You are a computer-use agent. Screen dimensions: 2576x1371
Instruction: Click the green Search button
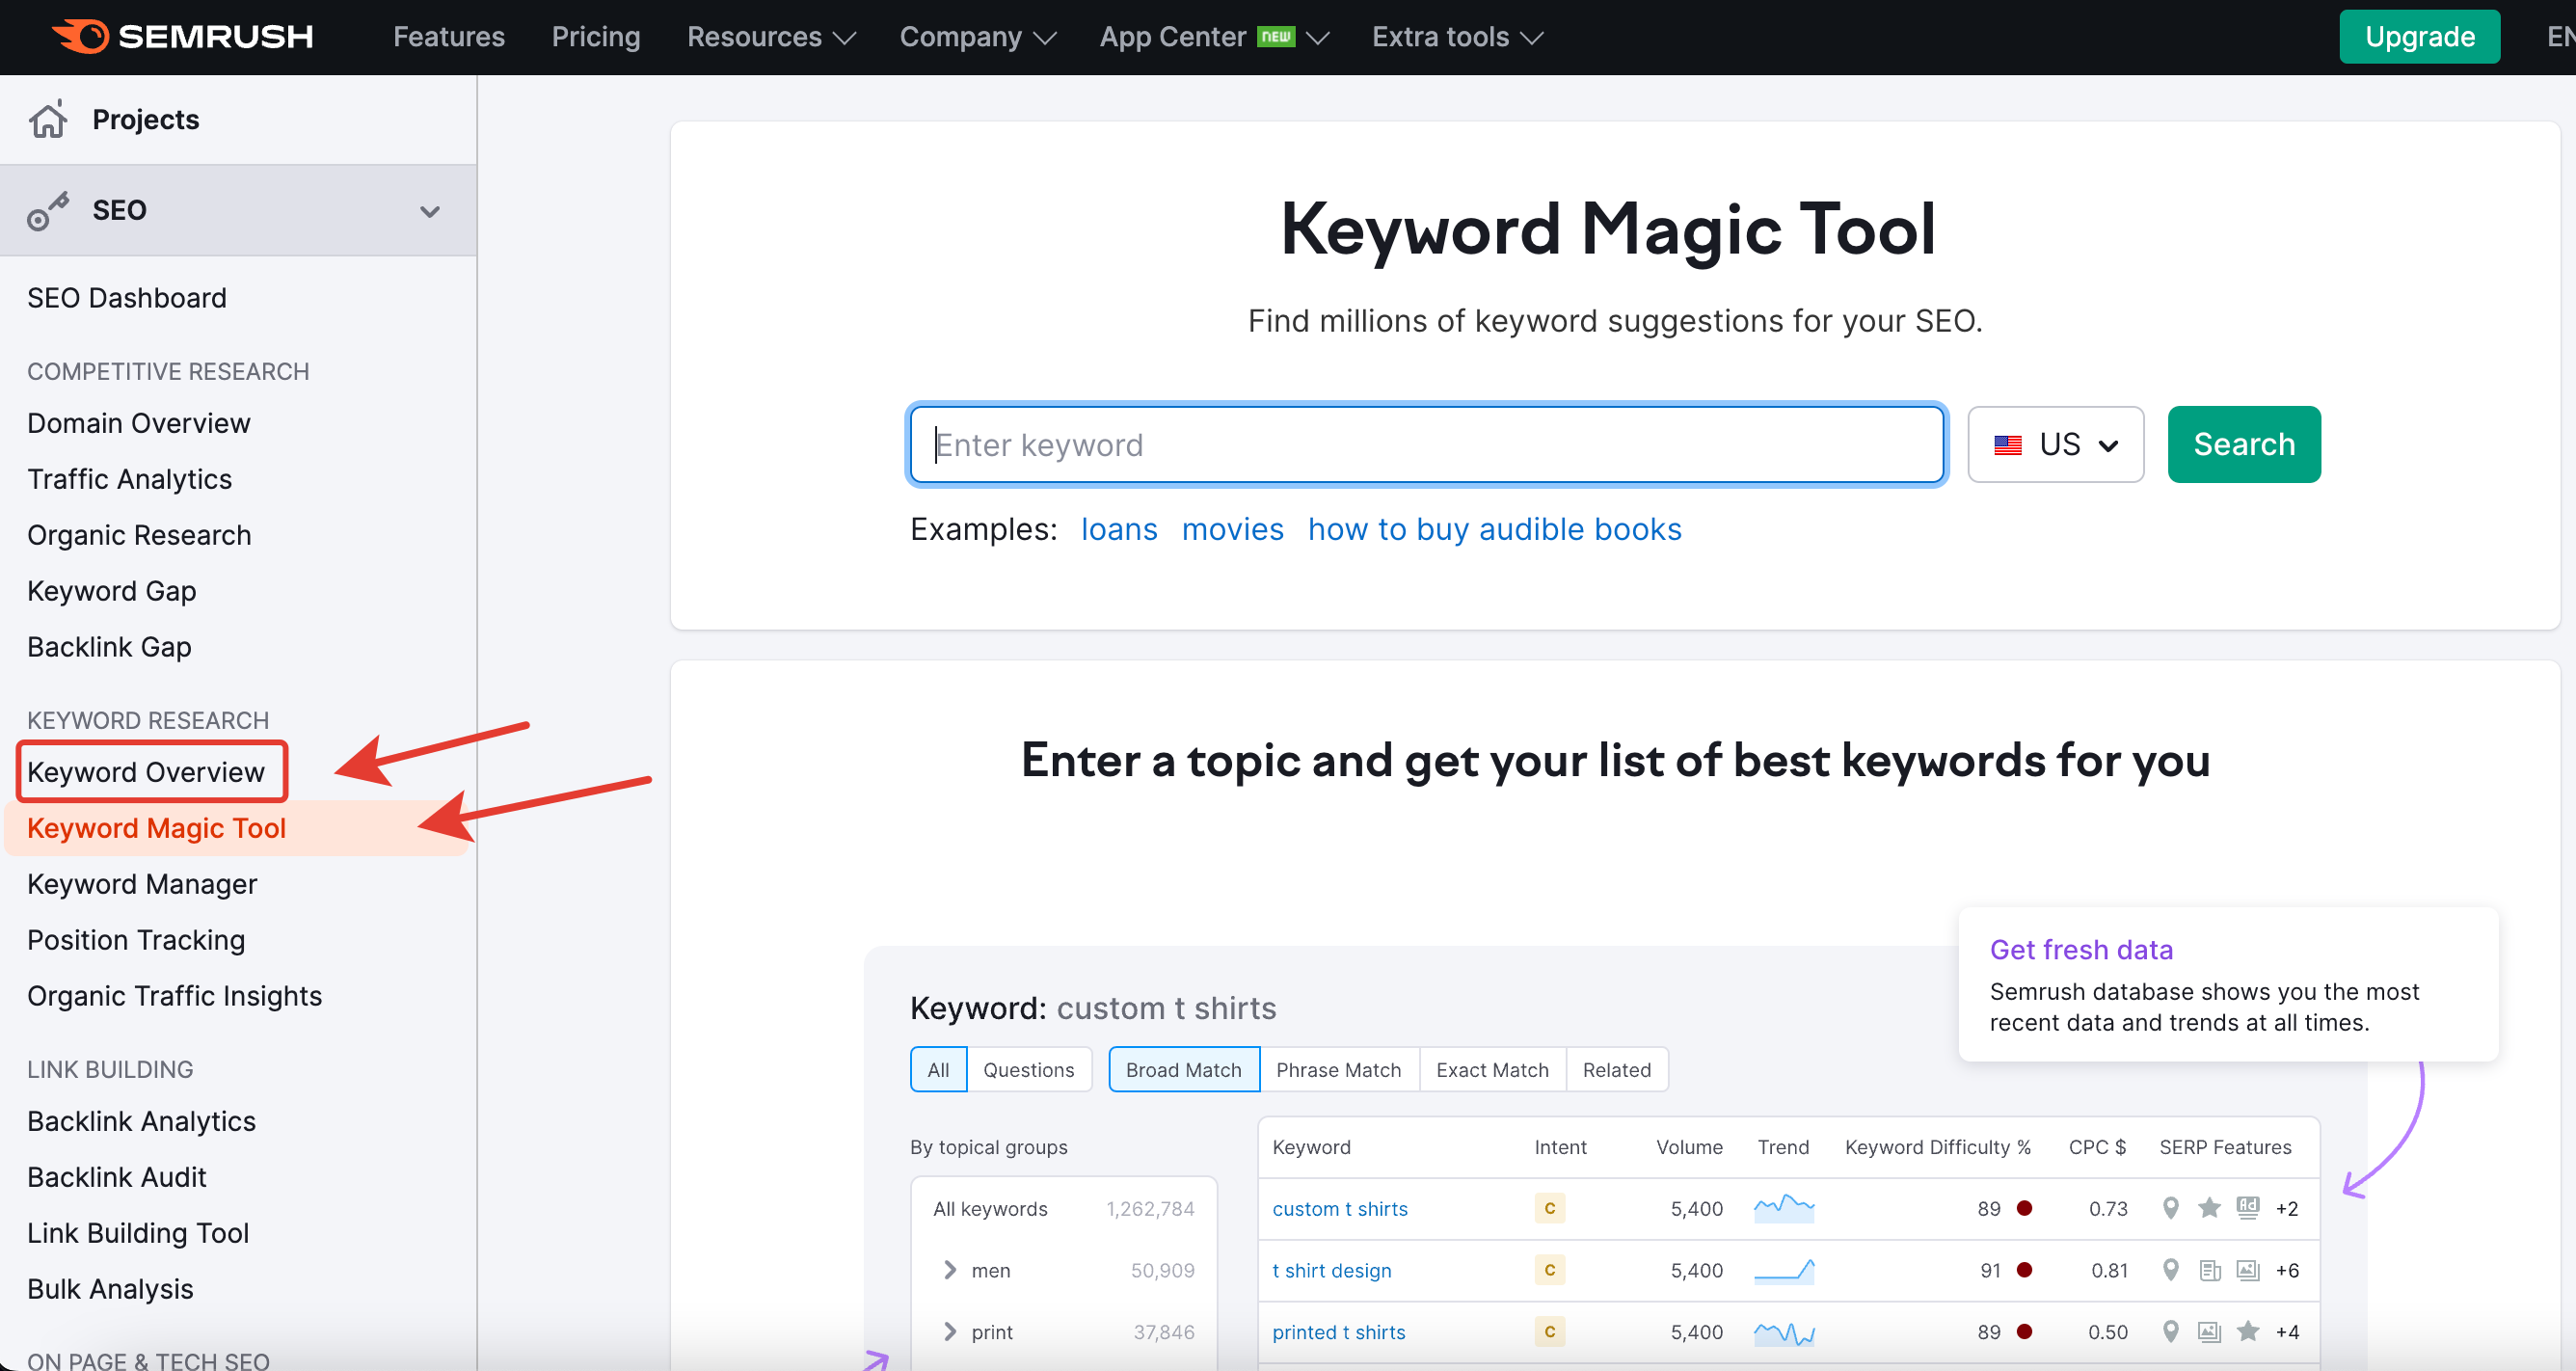coord(2243,445)
